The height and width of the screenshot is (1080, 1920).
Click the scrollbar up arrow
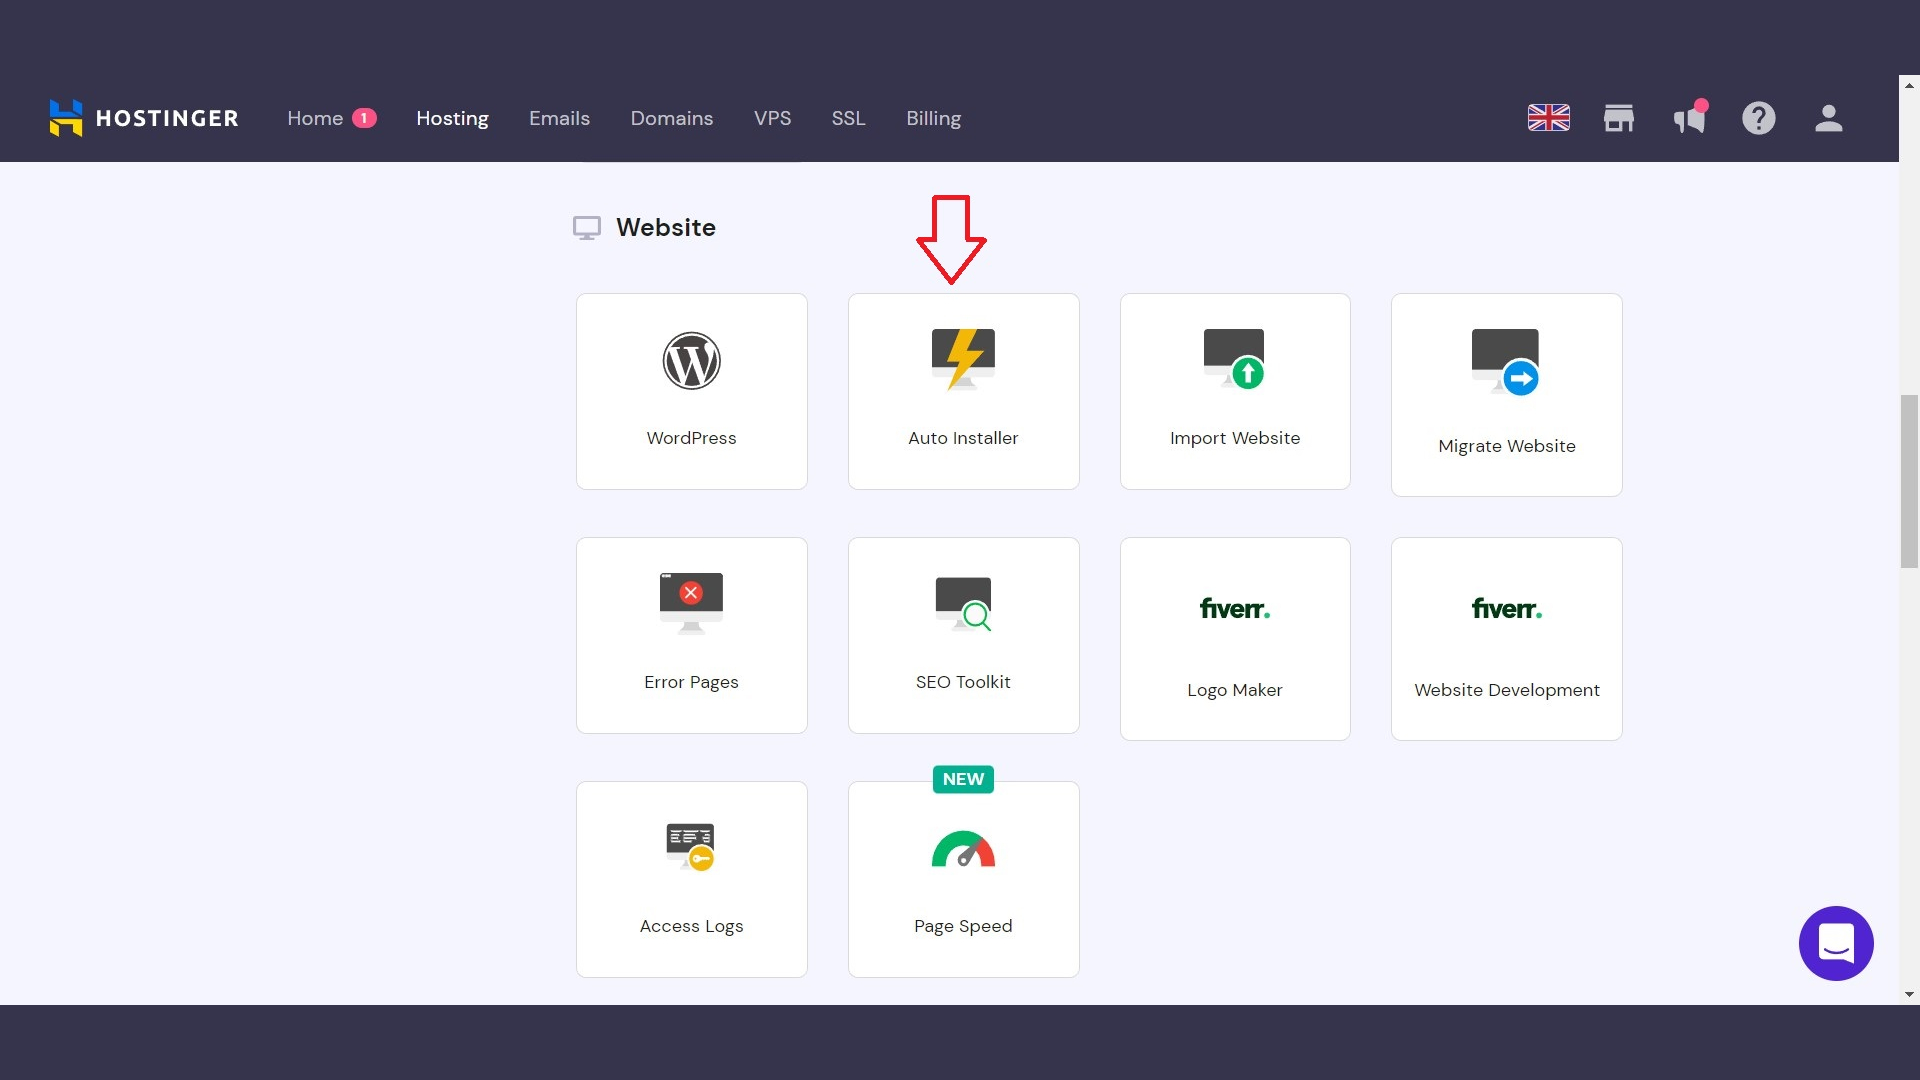pos(1909,85)
